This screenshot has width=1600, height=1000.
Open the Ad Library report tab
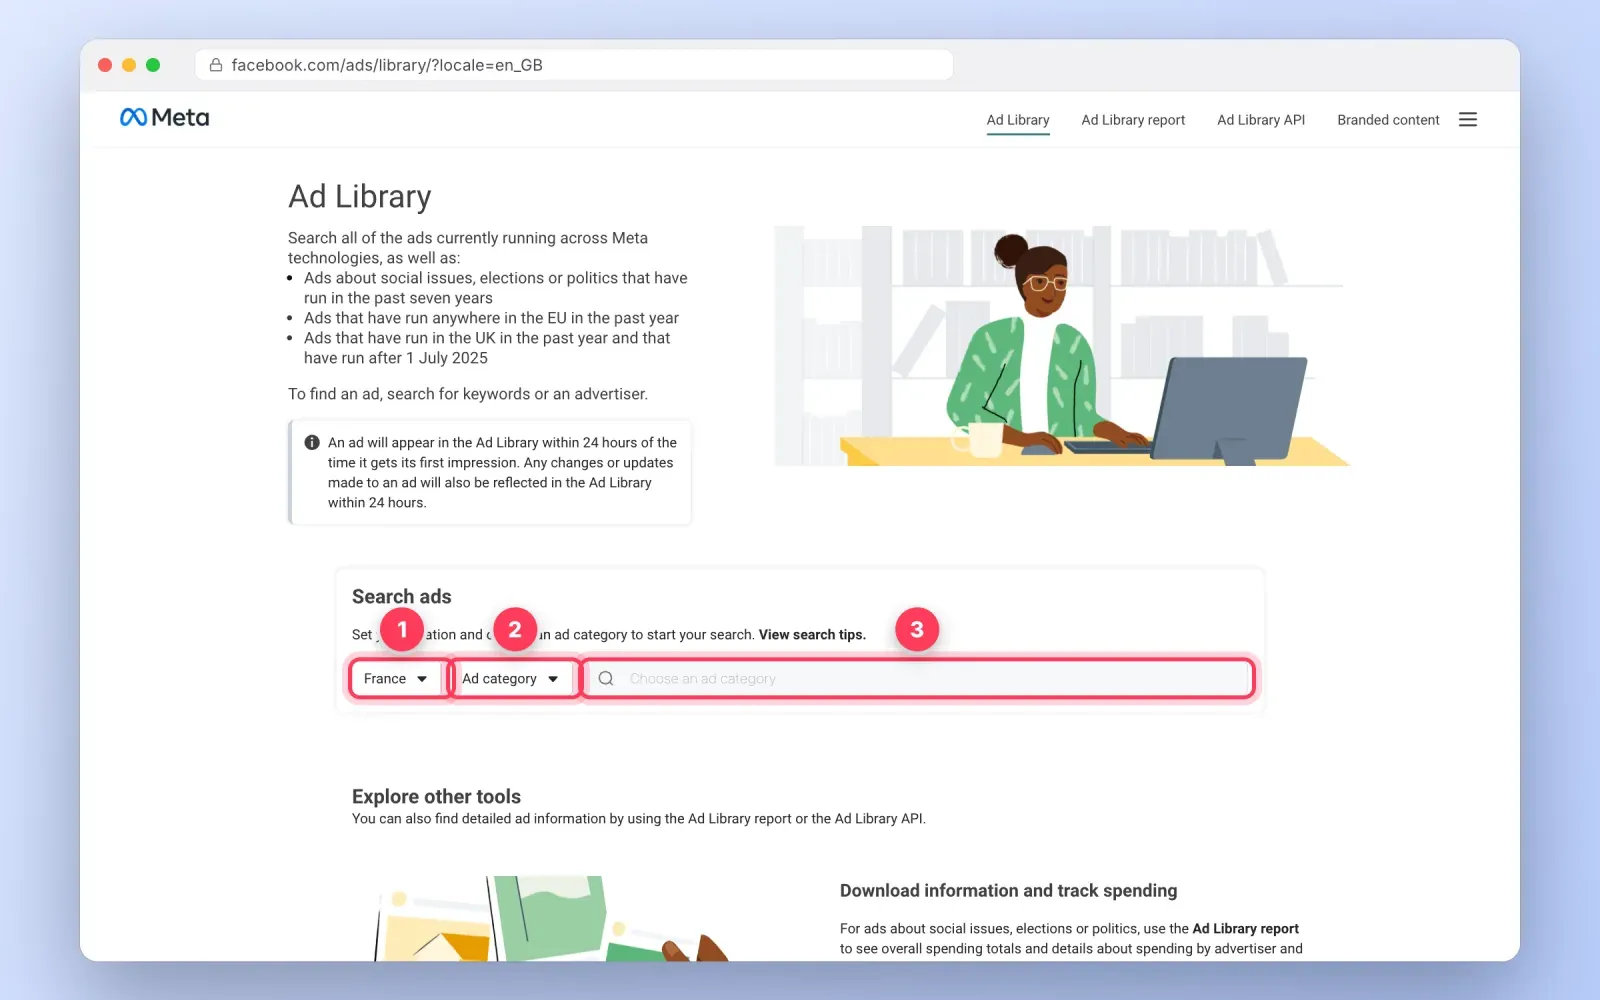[x=1133, y=120]
